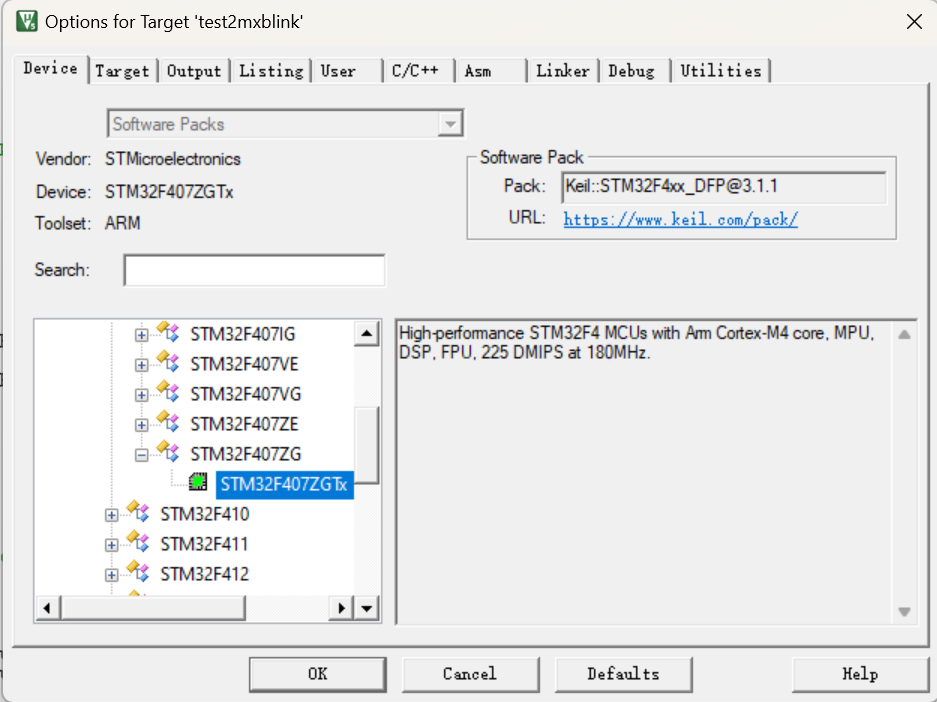This screenshot has width=937, height=702.
Task: Expand the STM32F407VG node
Action: [x=142, y=395]
